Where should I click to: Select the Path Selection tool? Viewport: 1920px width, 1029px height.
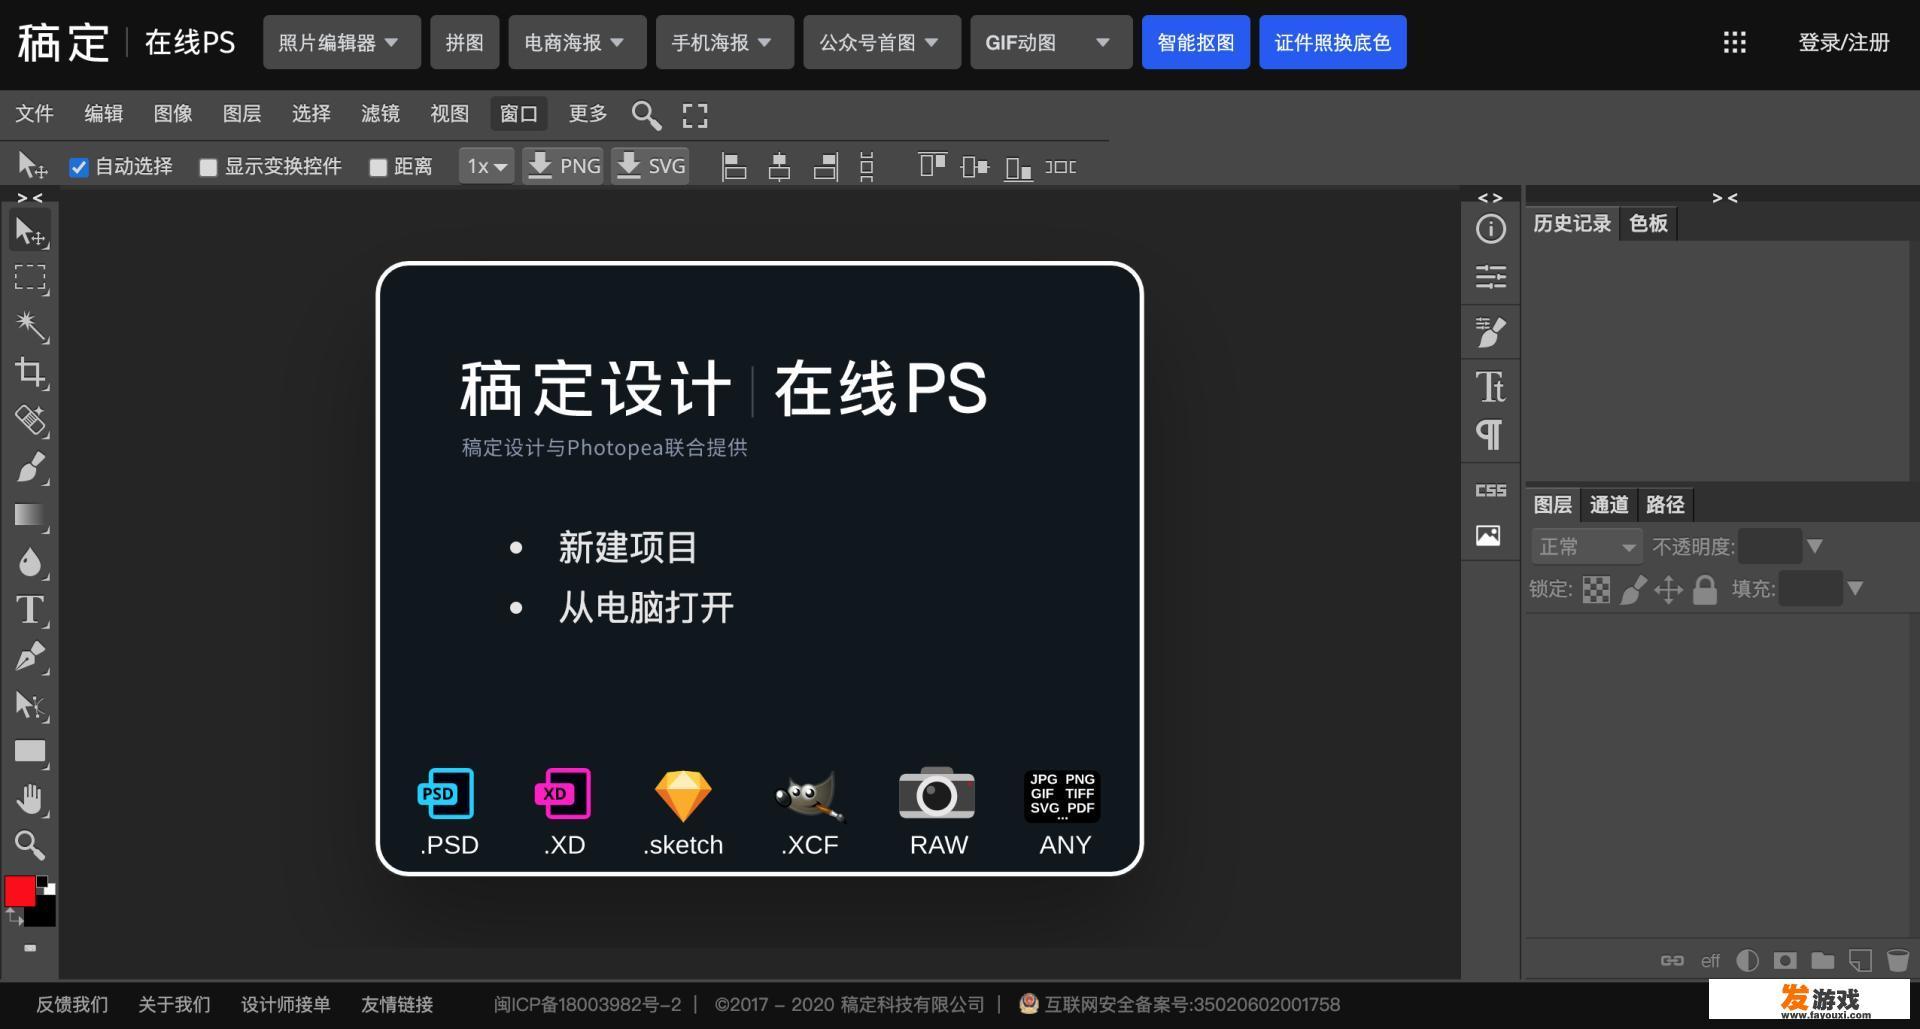(x=30, y=705)
